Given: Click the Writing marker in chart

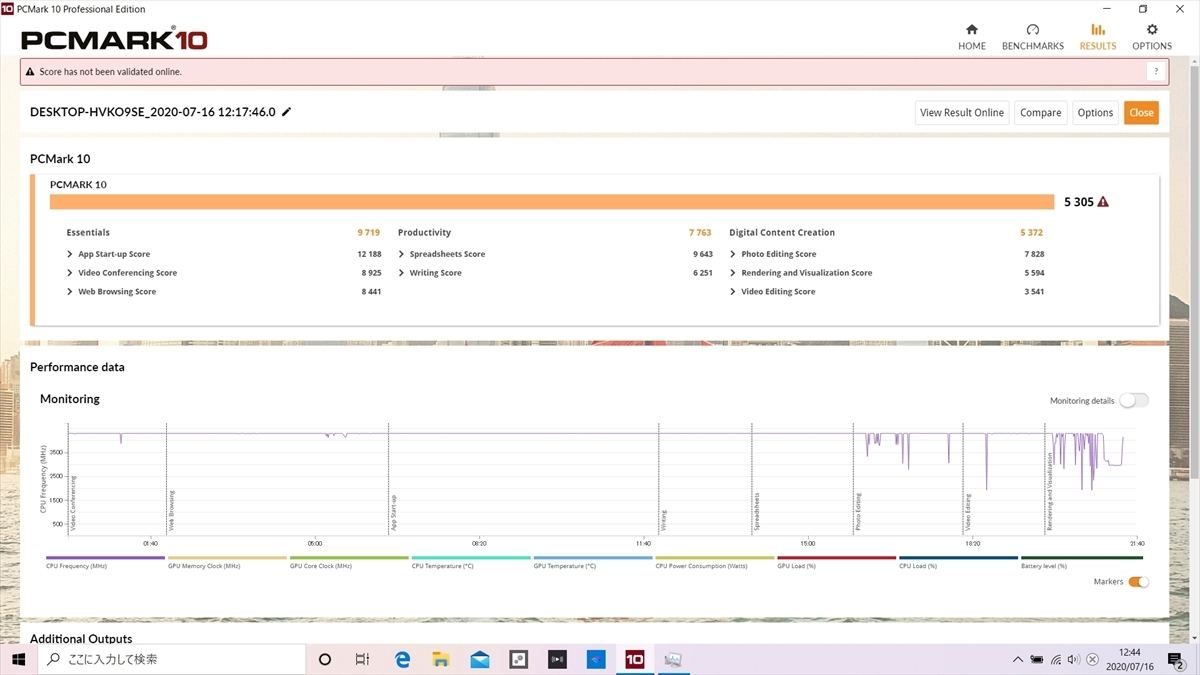Looking at the screenshot, I should point(663,520).
